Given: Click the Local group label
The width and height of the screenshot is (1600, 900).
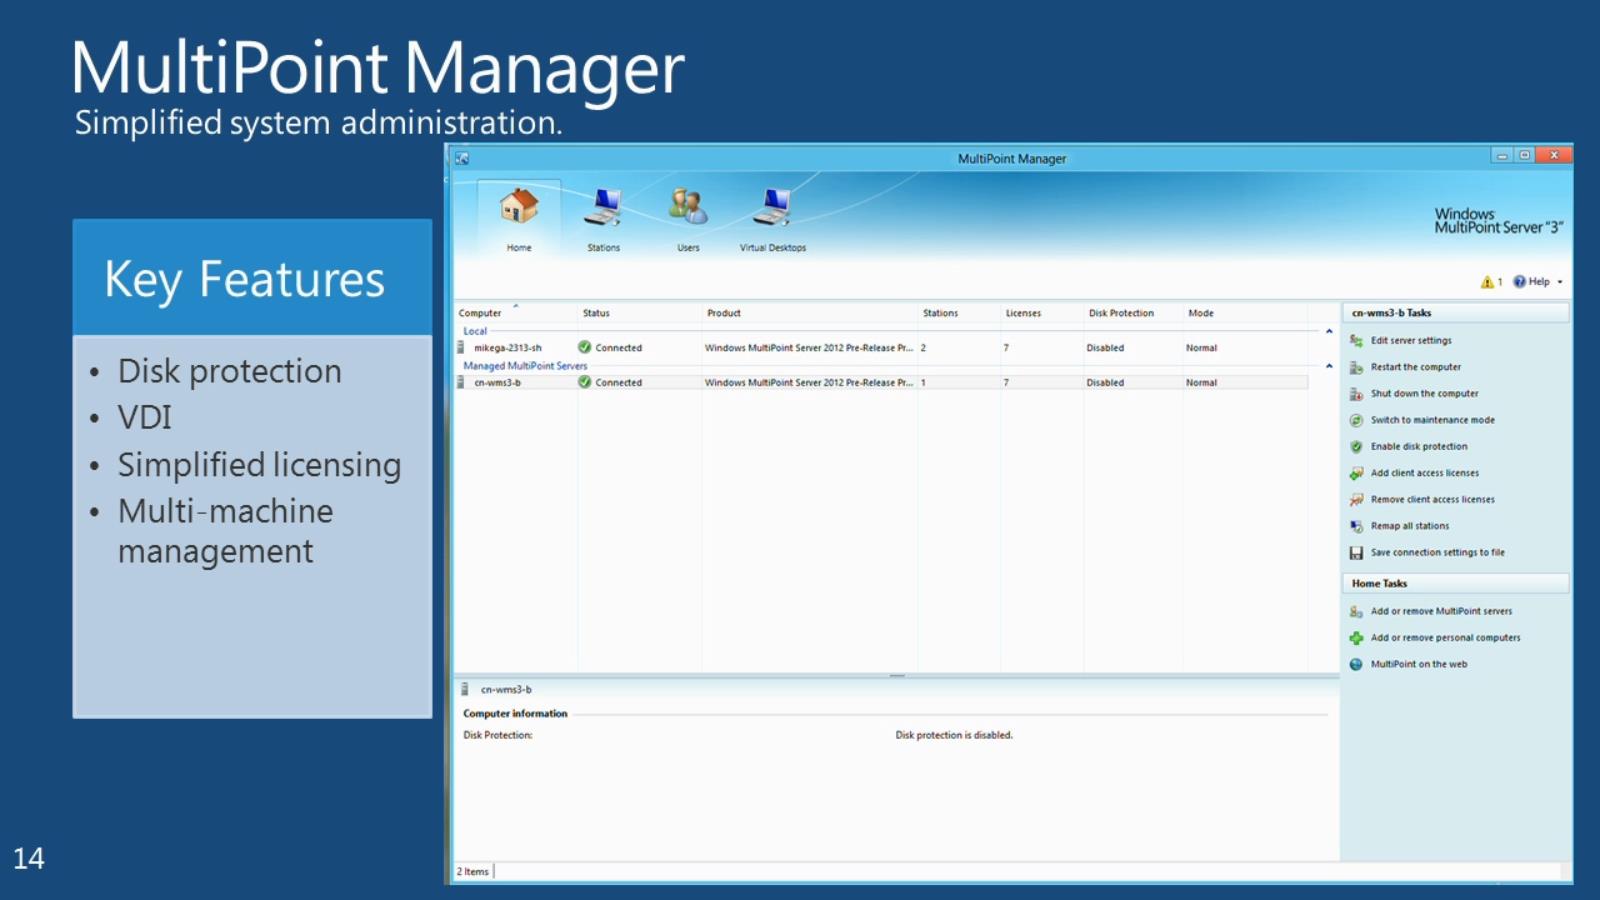Looking at the screenshot, I should [x=475, y=331].
